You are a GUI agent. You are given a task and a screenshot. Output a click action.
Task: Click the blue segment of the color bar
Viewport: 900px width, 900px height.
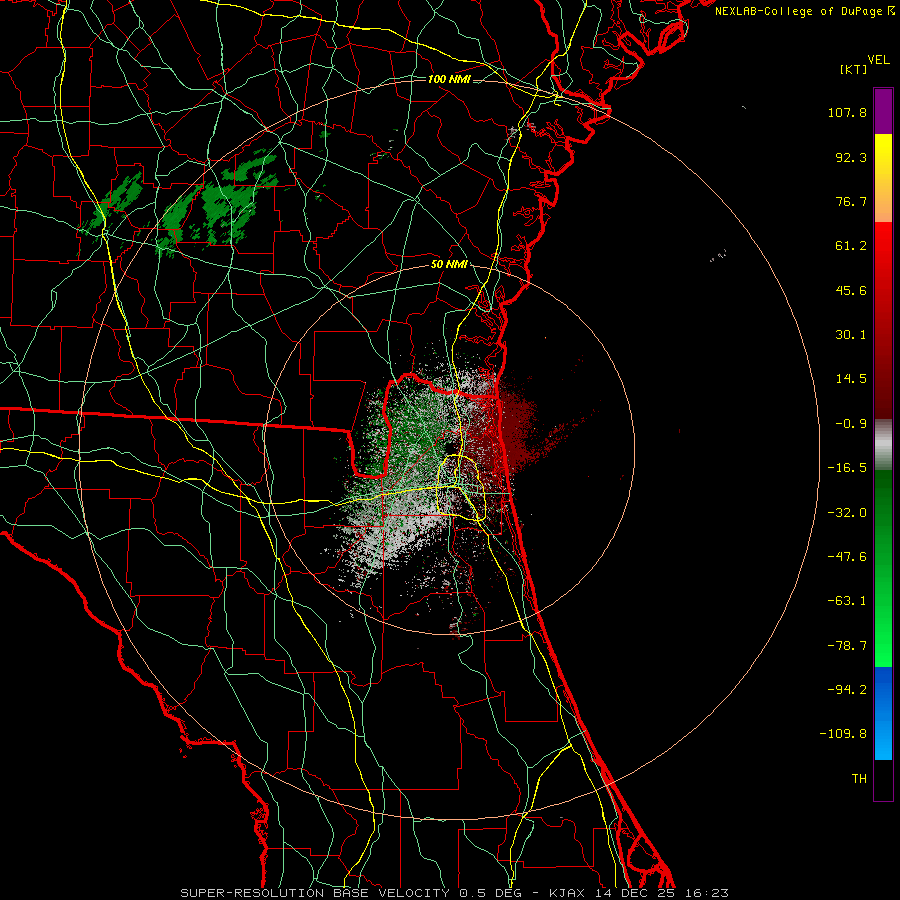click(x=883, y=713)
